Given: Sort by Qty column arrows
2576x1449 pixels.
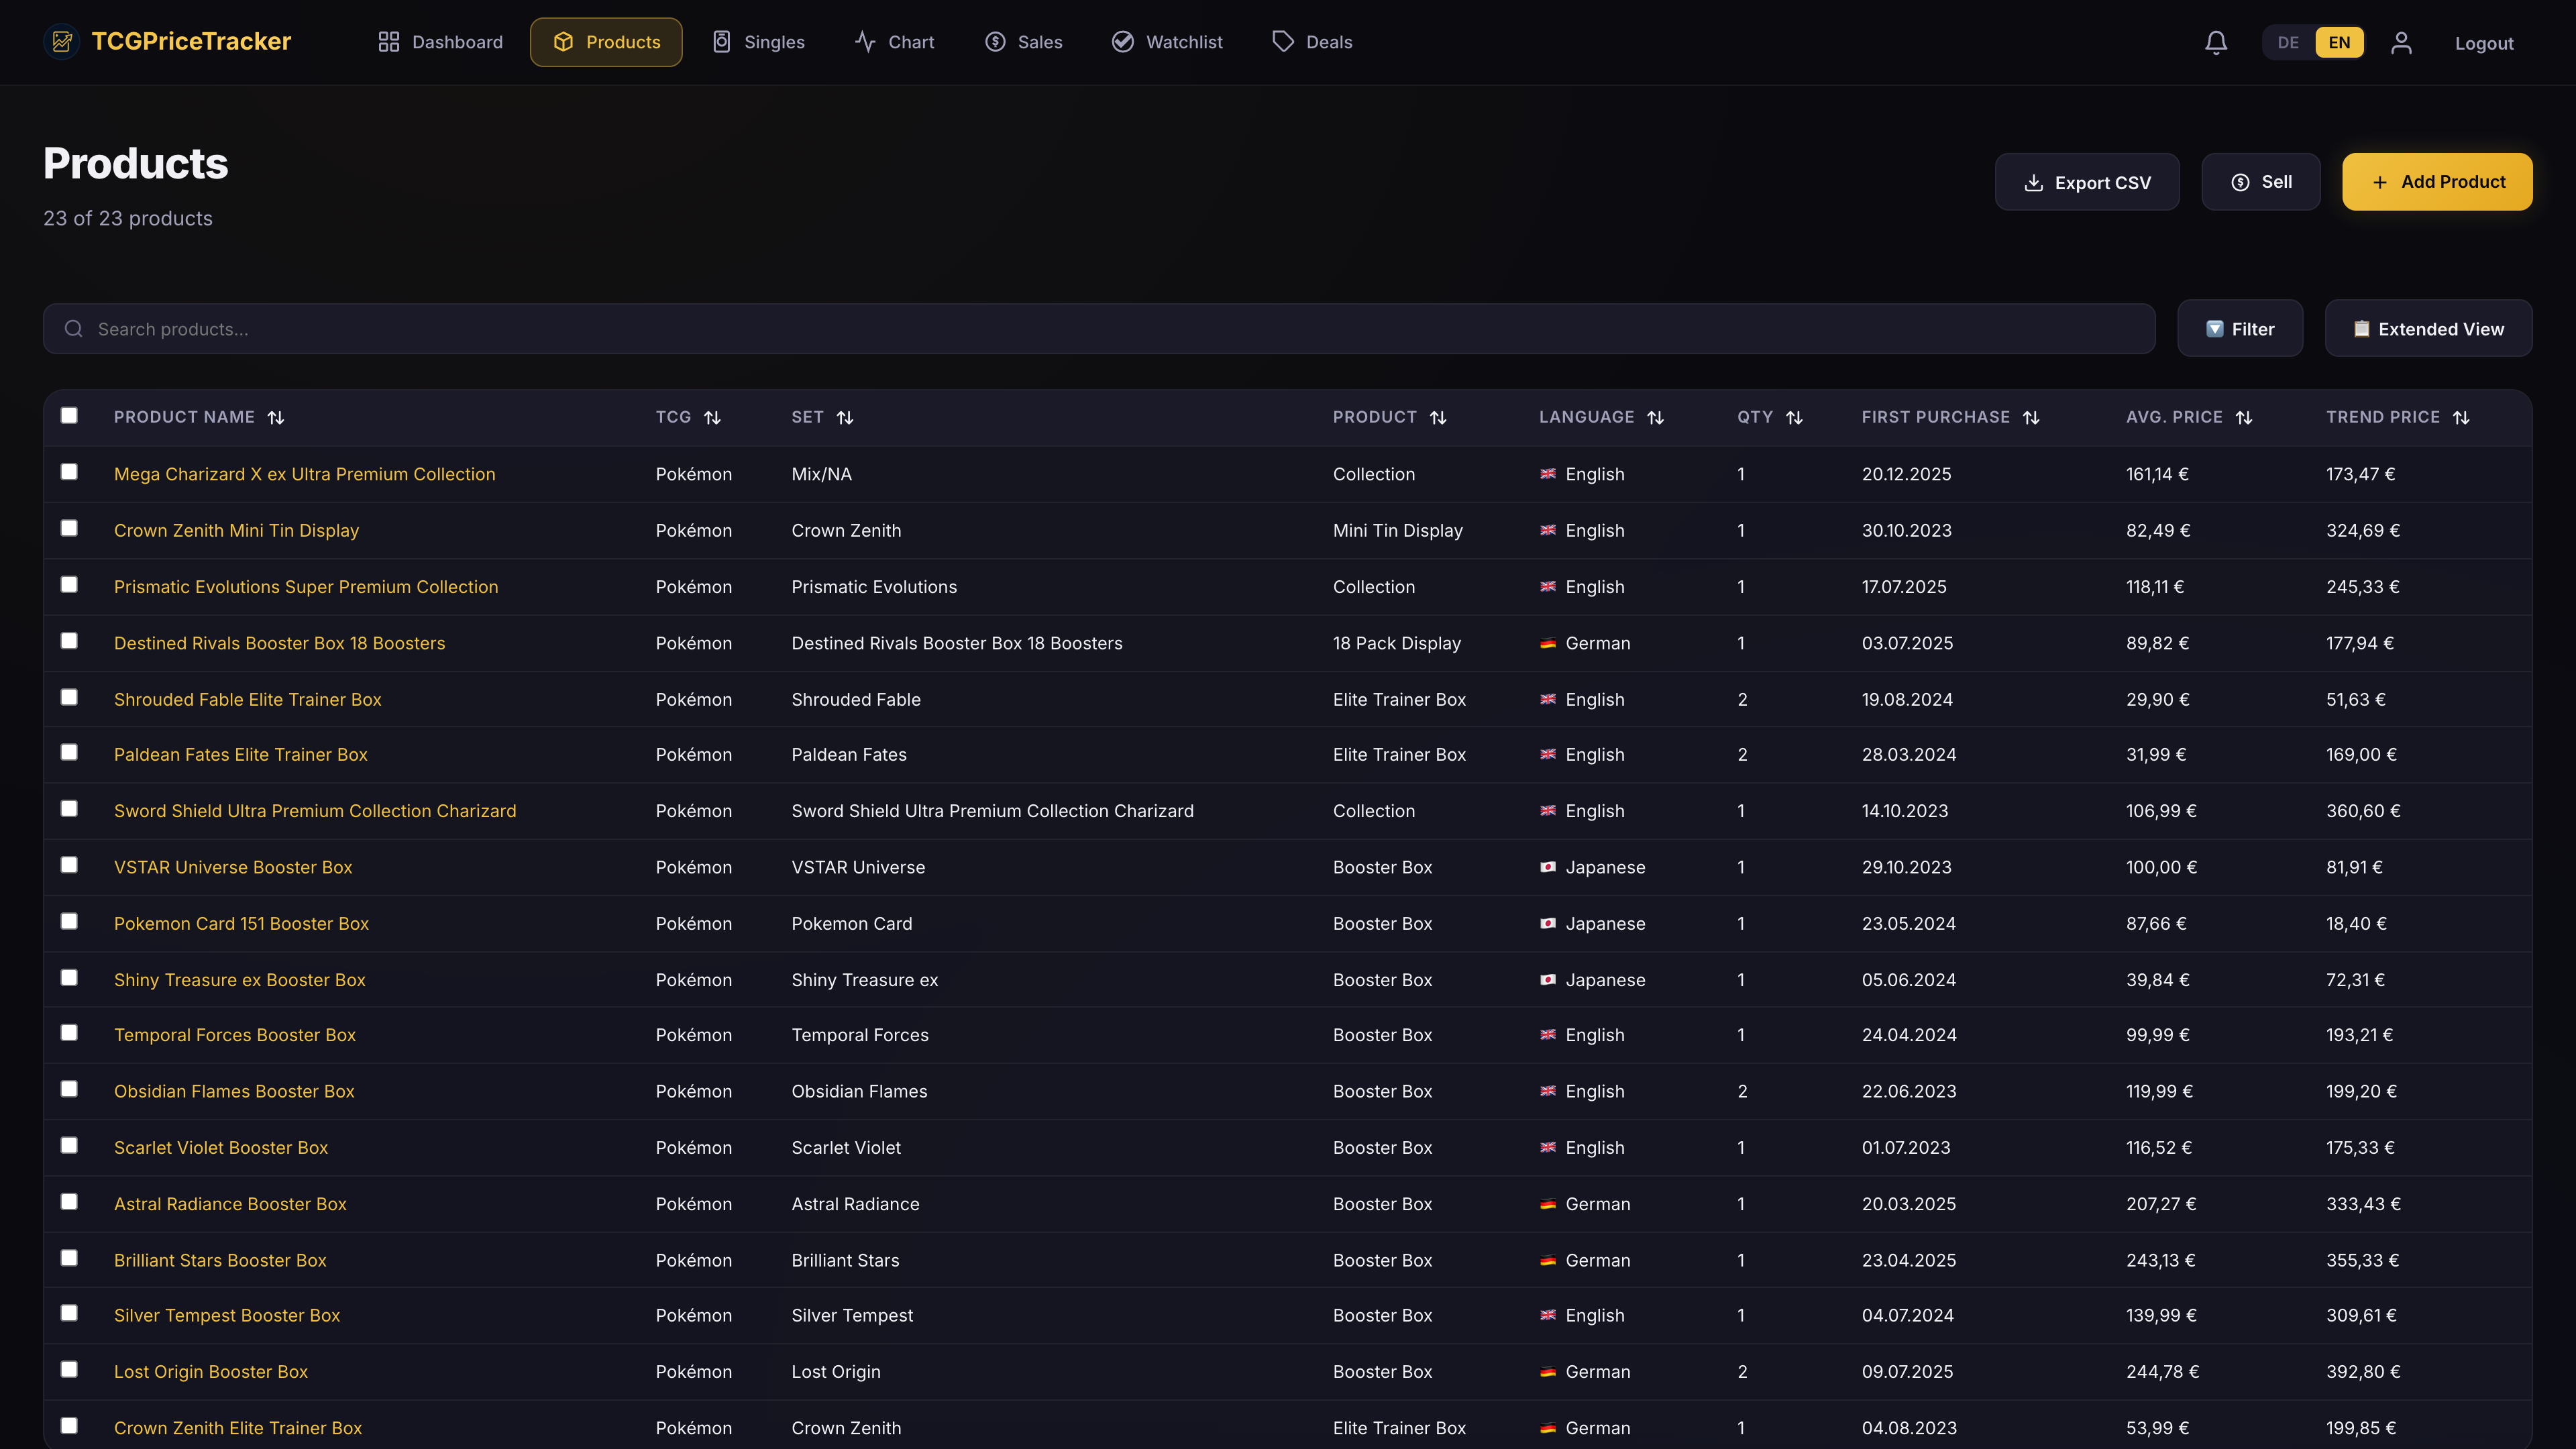Looking at the screenshot, I should [x=1794, y=417].
